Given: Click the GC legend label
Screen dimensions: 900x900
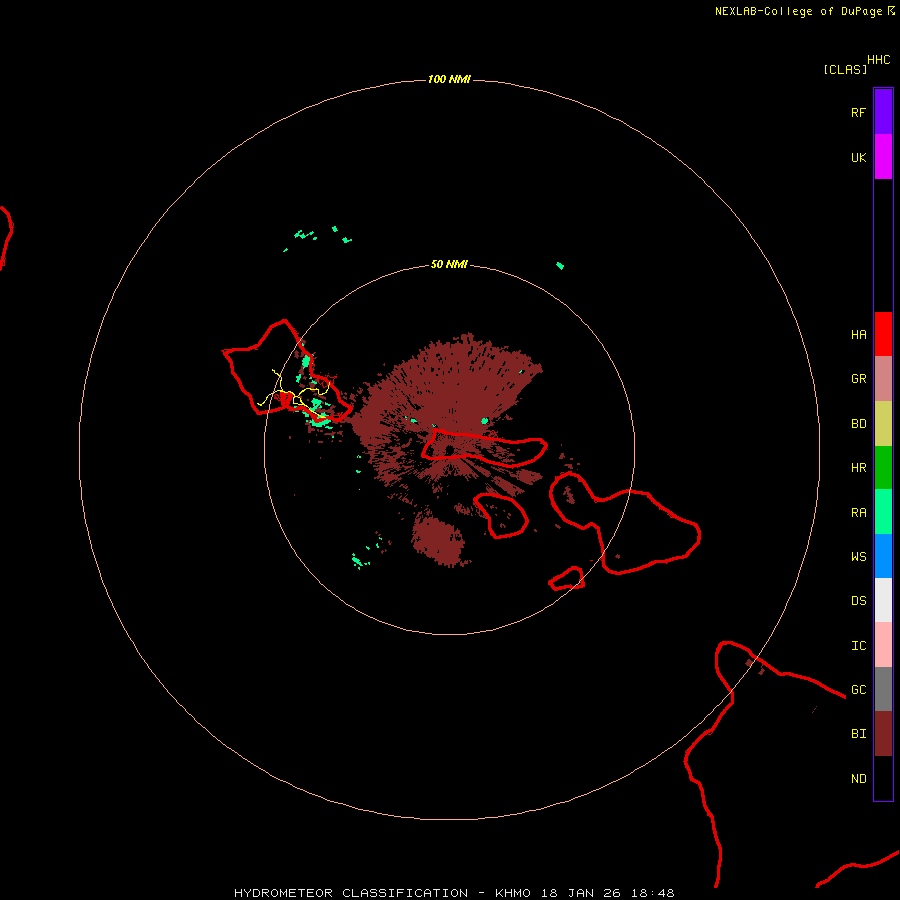Looking at the screenshot, I should coord(858,690).
